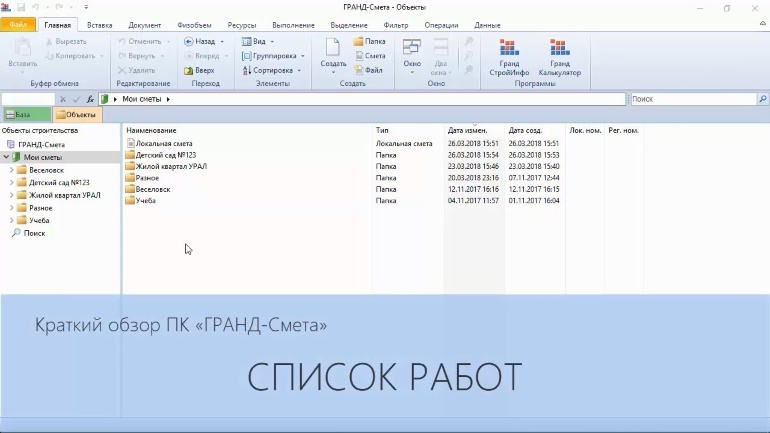Open dropdown arrow next to Назад
770x433 pixels.
pyautogui.click(x=222, y=42)
